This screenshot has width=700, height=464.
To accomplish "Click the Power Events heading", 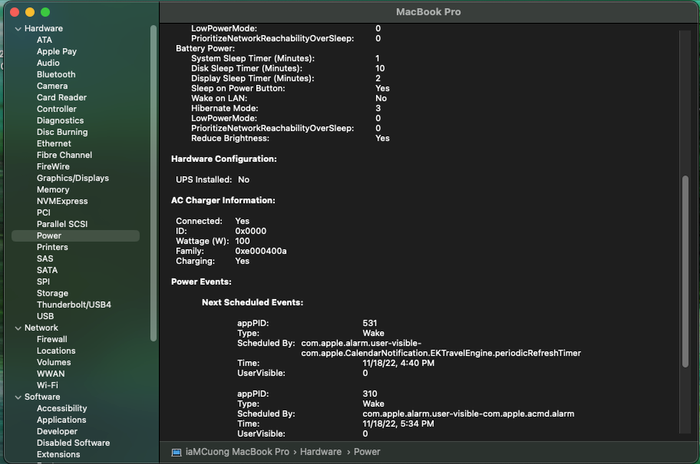I will point(201,282).
